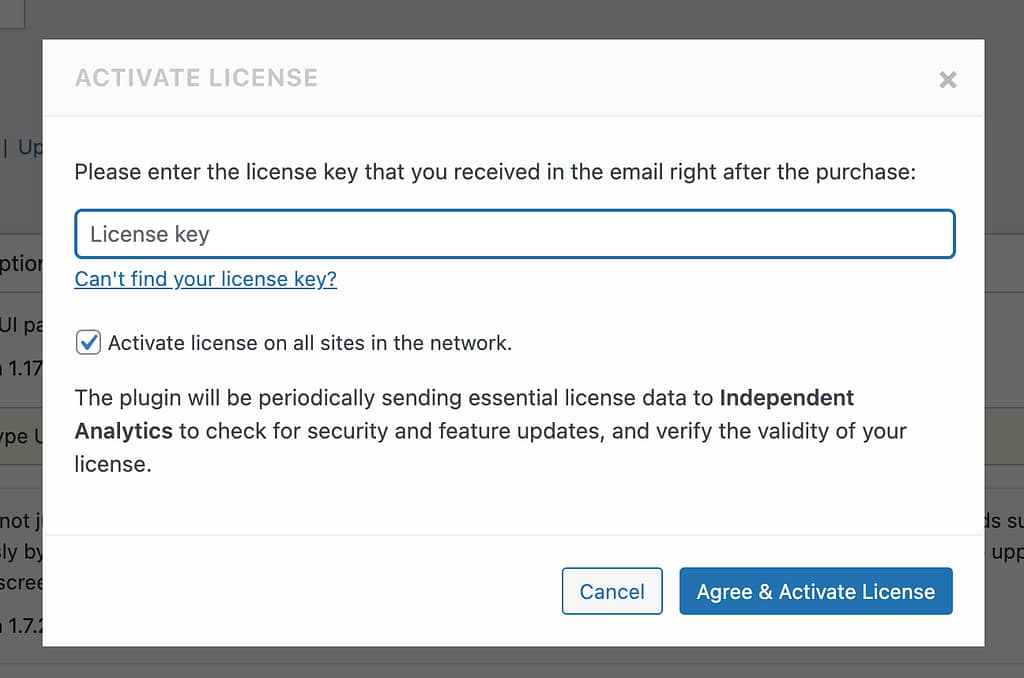Click the bold "Analytics" word in the notice

click(x=123, y=431)
